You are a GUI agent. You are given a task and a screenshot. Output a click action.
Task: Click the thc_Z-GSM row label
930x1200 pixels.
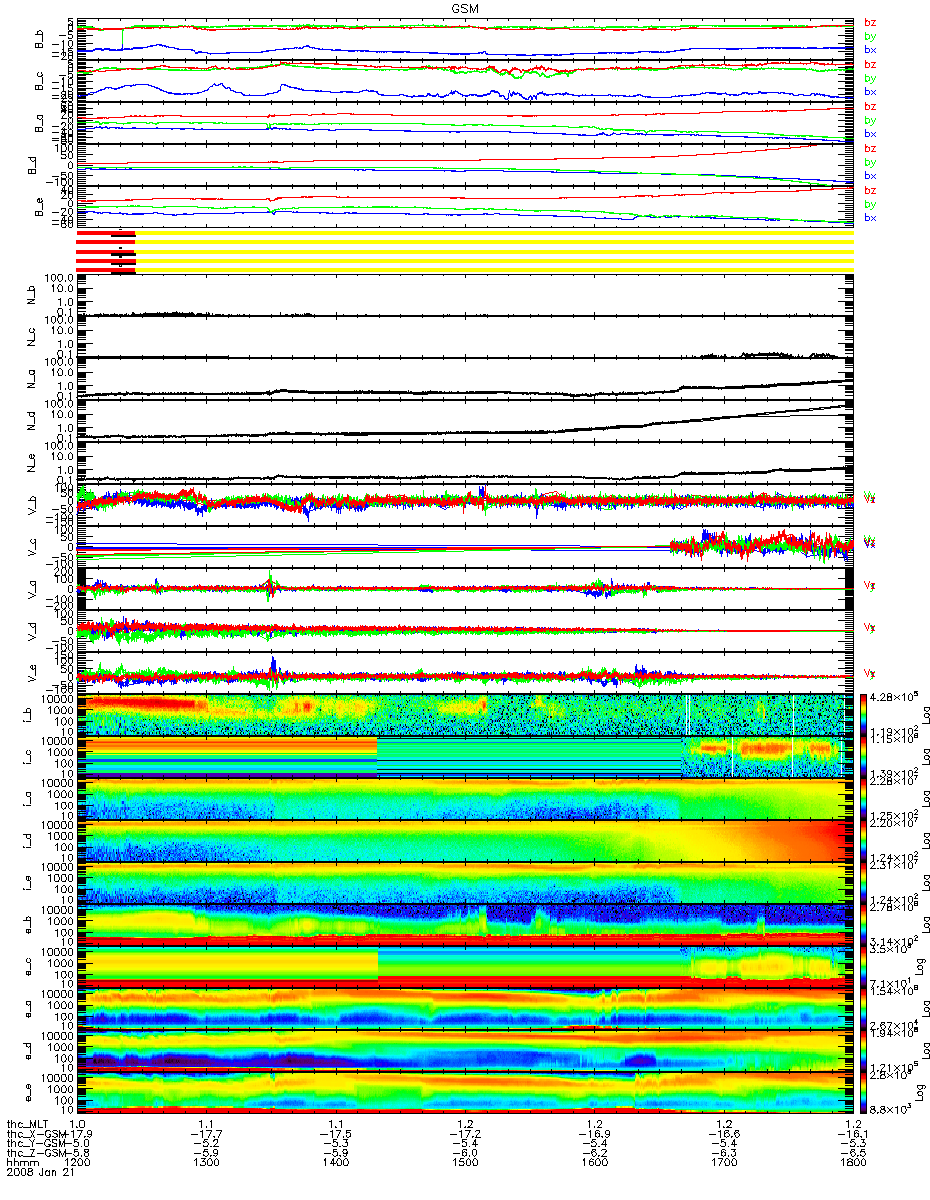pyautogui.click(x=35, y=1154)
